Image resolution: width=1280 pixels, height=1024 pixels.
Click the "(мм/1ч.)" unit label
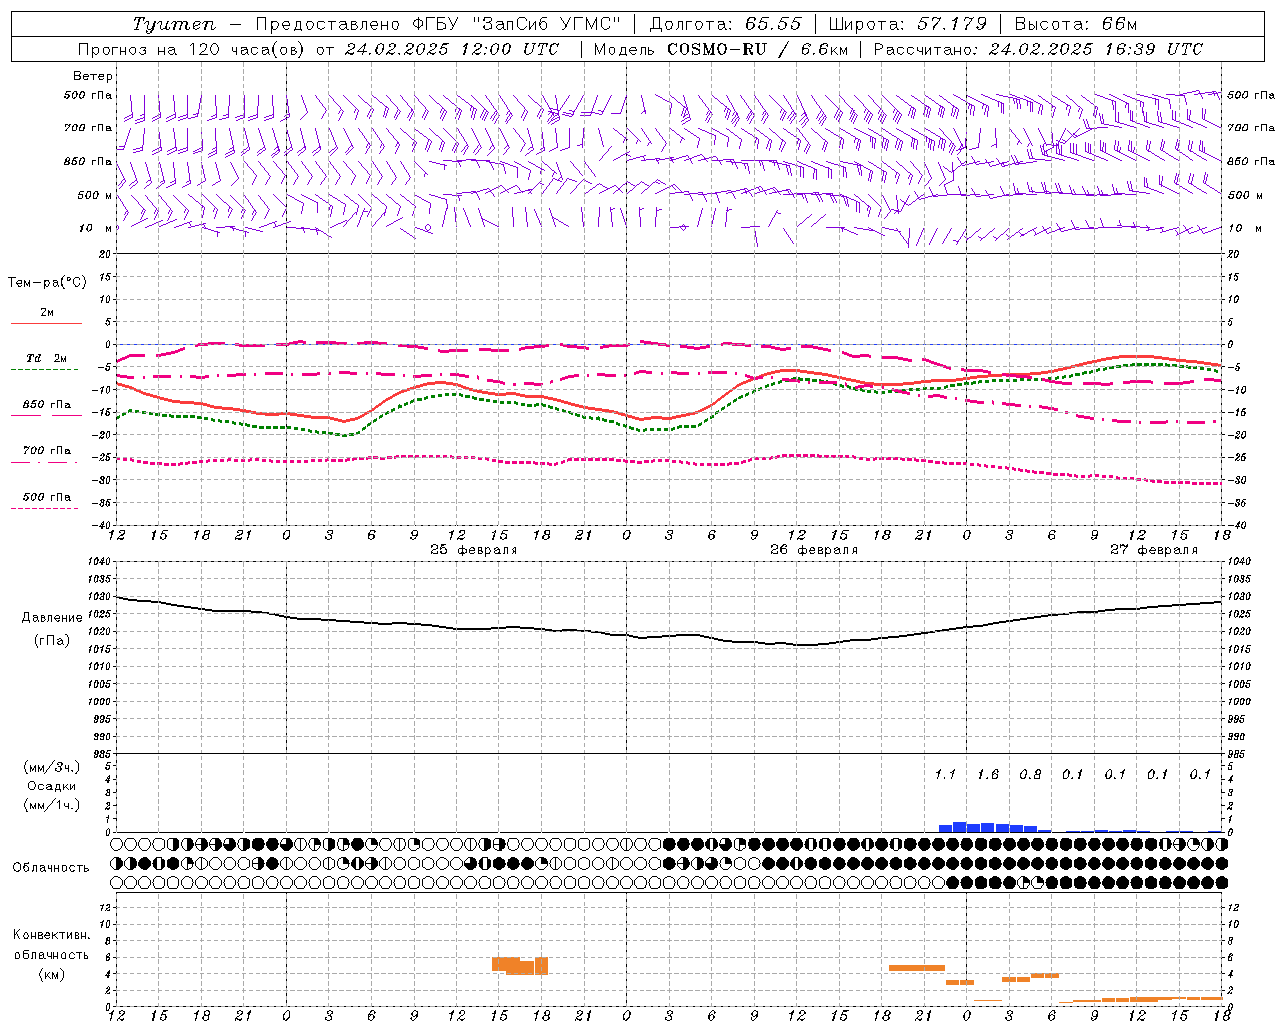tap(51, 805)
